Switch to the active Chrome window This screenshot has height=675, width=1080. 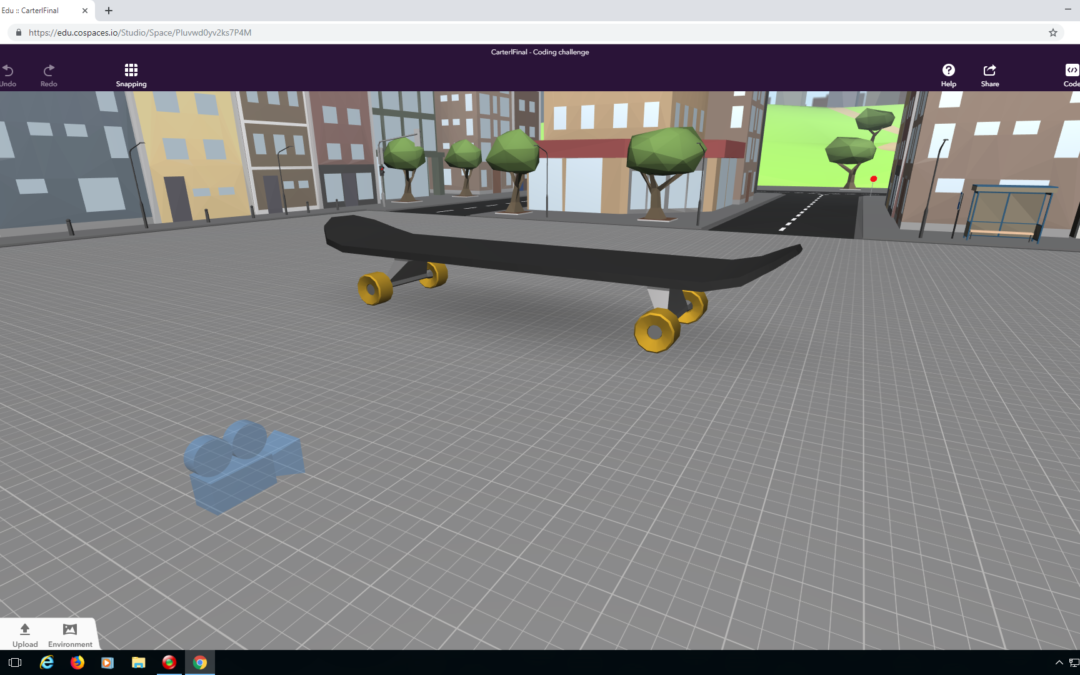200,663
